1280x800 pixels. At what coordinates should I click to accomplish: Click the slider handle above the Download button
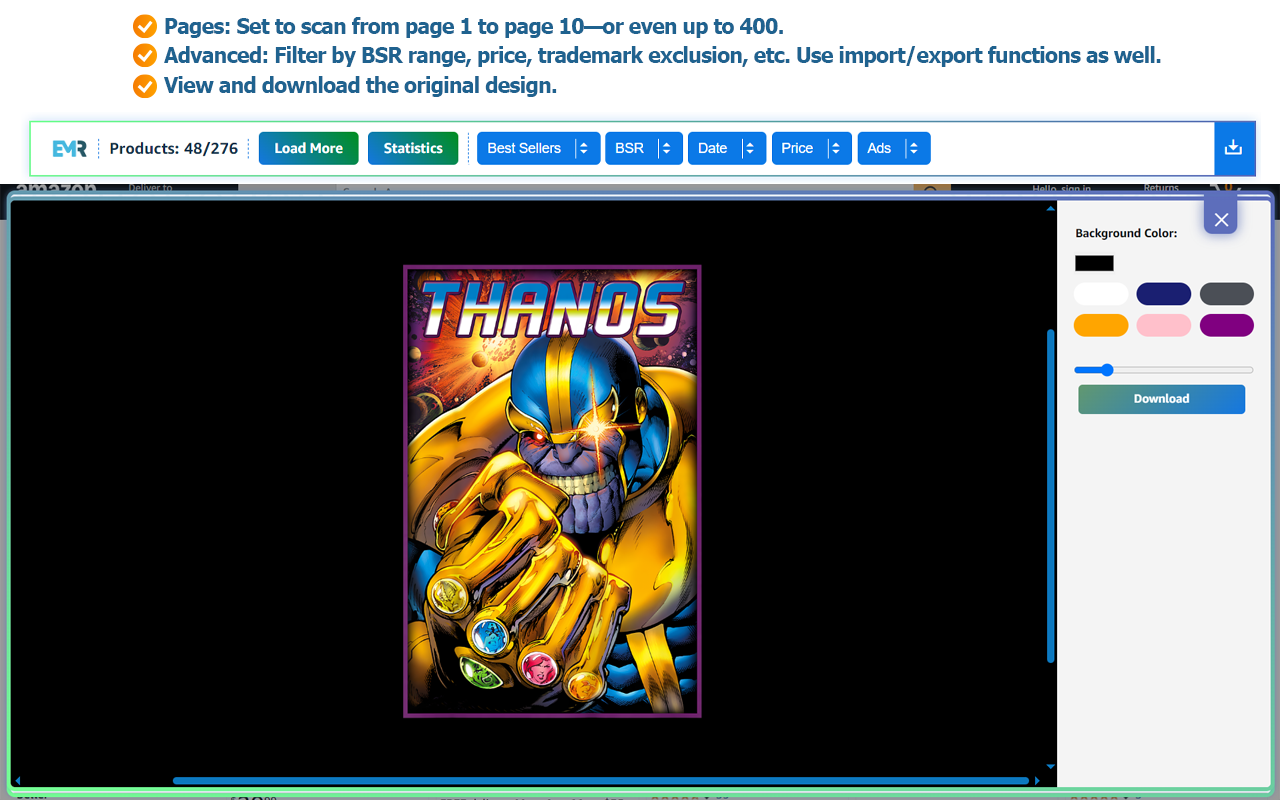pyautogui.click(x=1107, y=370)
